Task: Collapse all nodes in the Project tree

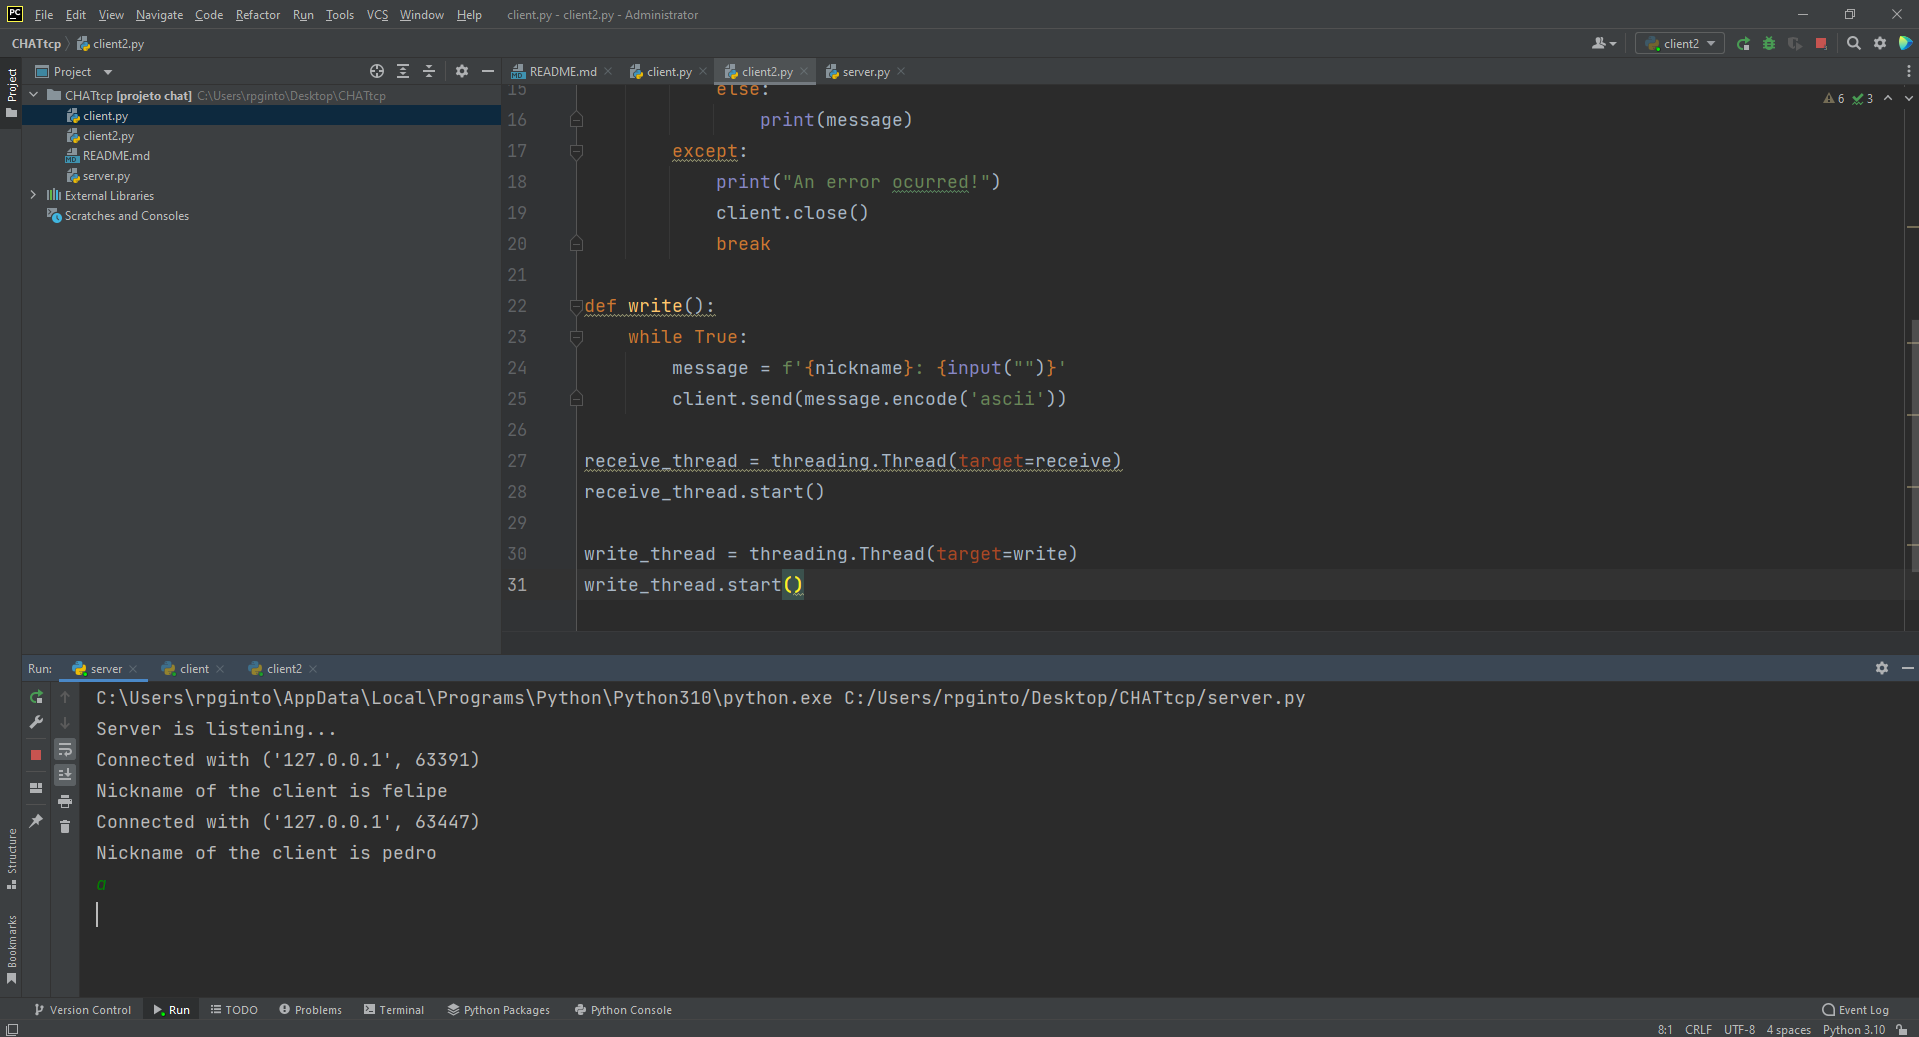Action: pyautogui.click(x=429, y=71)
